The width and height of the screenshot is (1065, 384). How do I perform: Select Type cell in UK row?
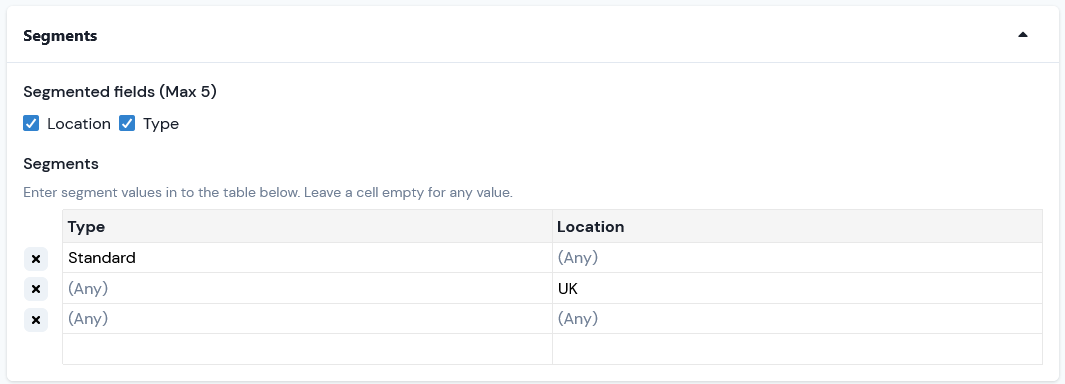tap(308, 289)
